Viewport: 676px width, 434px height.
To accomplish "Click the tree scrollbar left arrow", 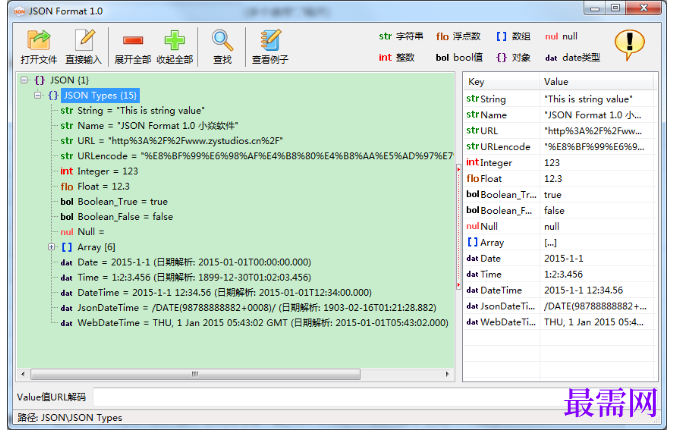I will coord(23,374).
